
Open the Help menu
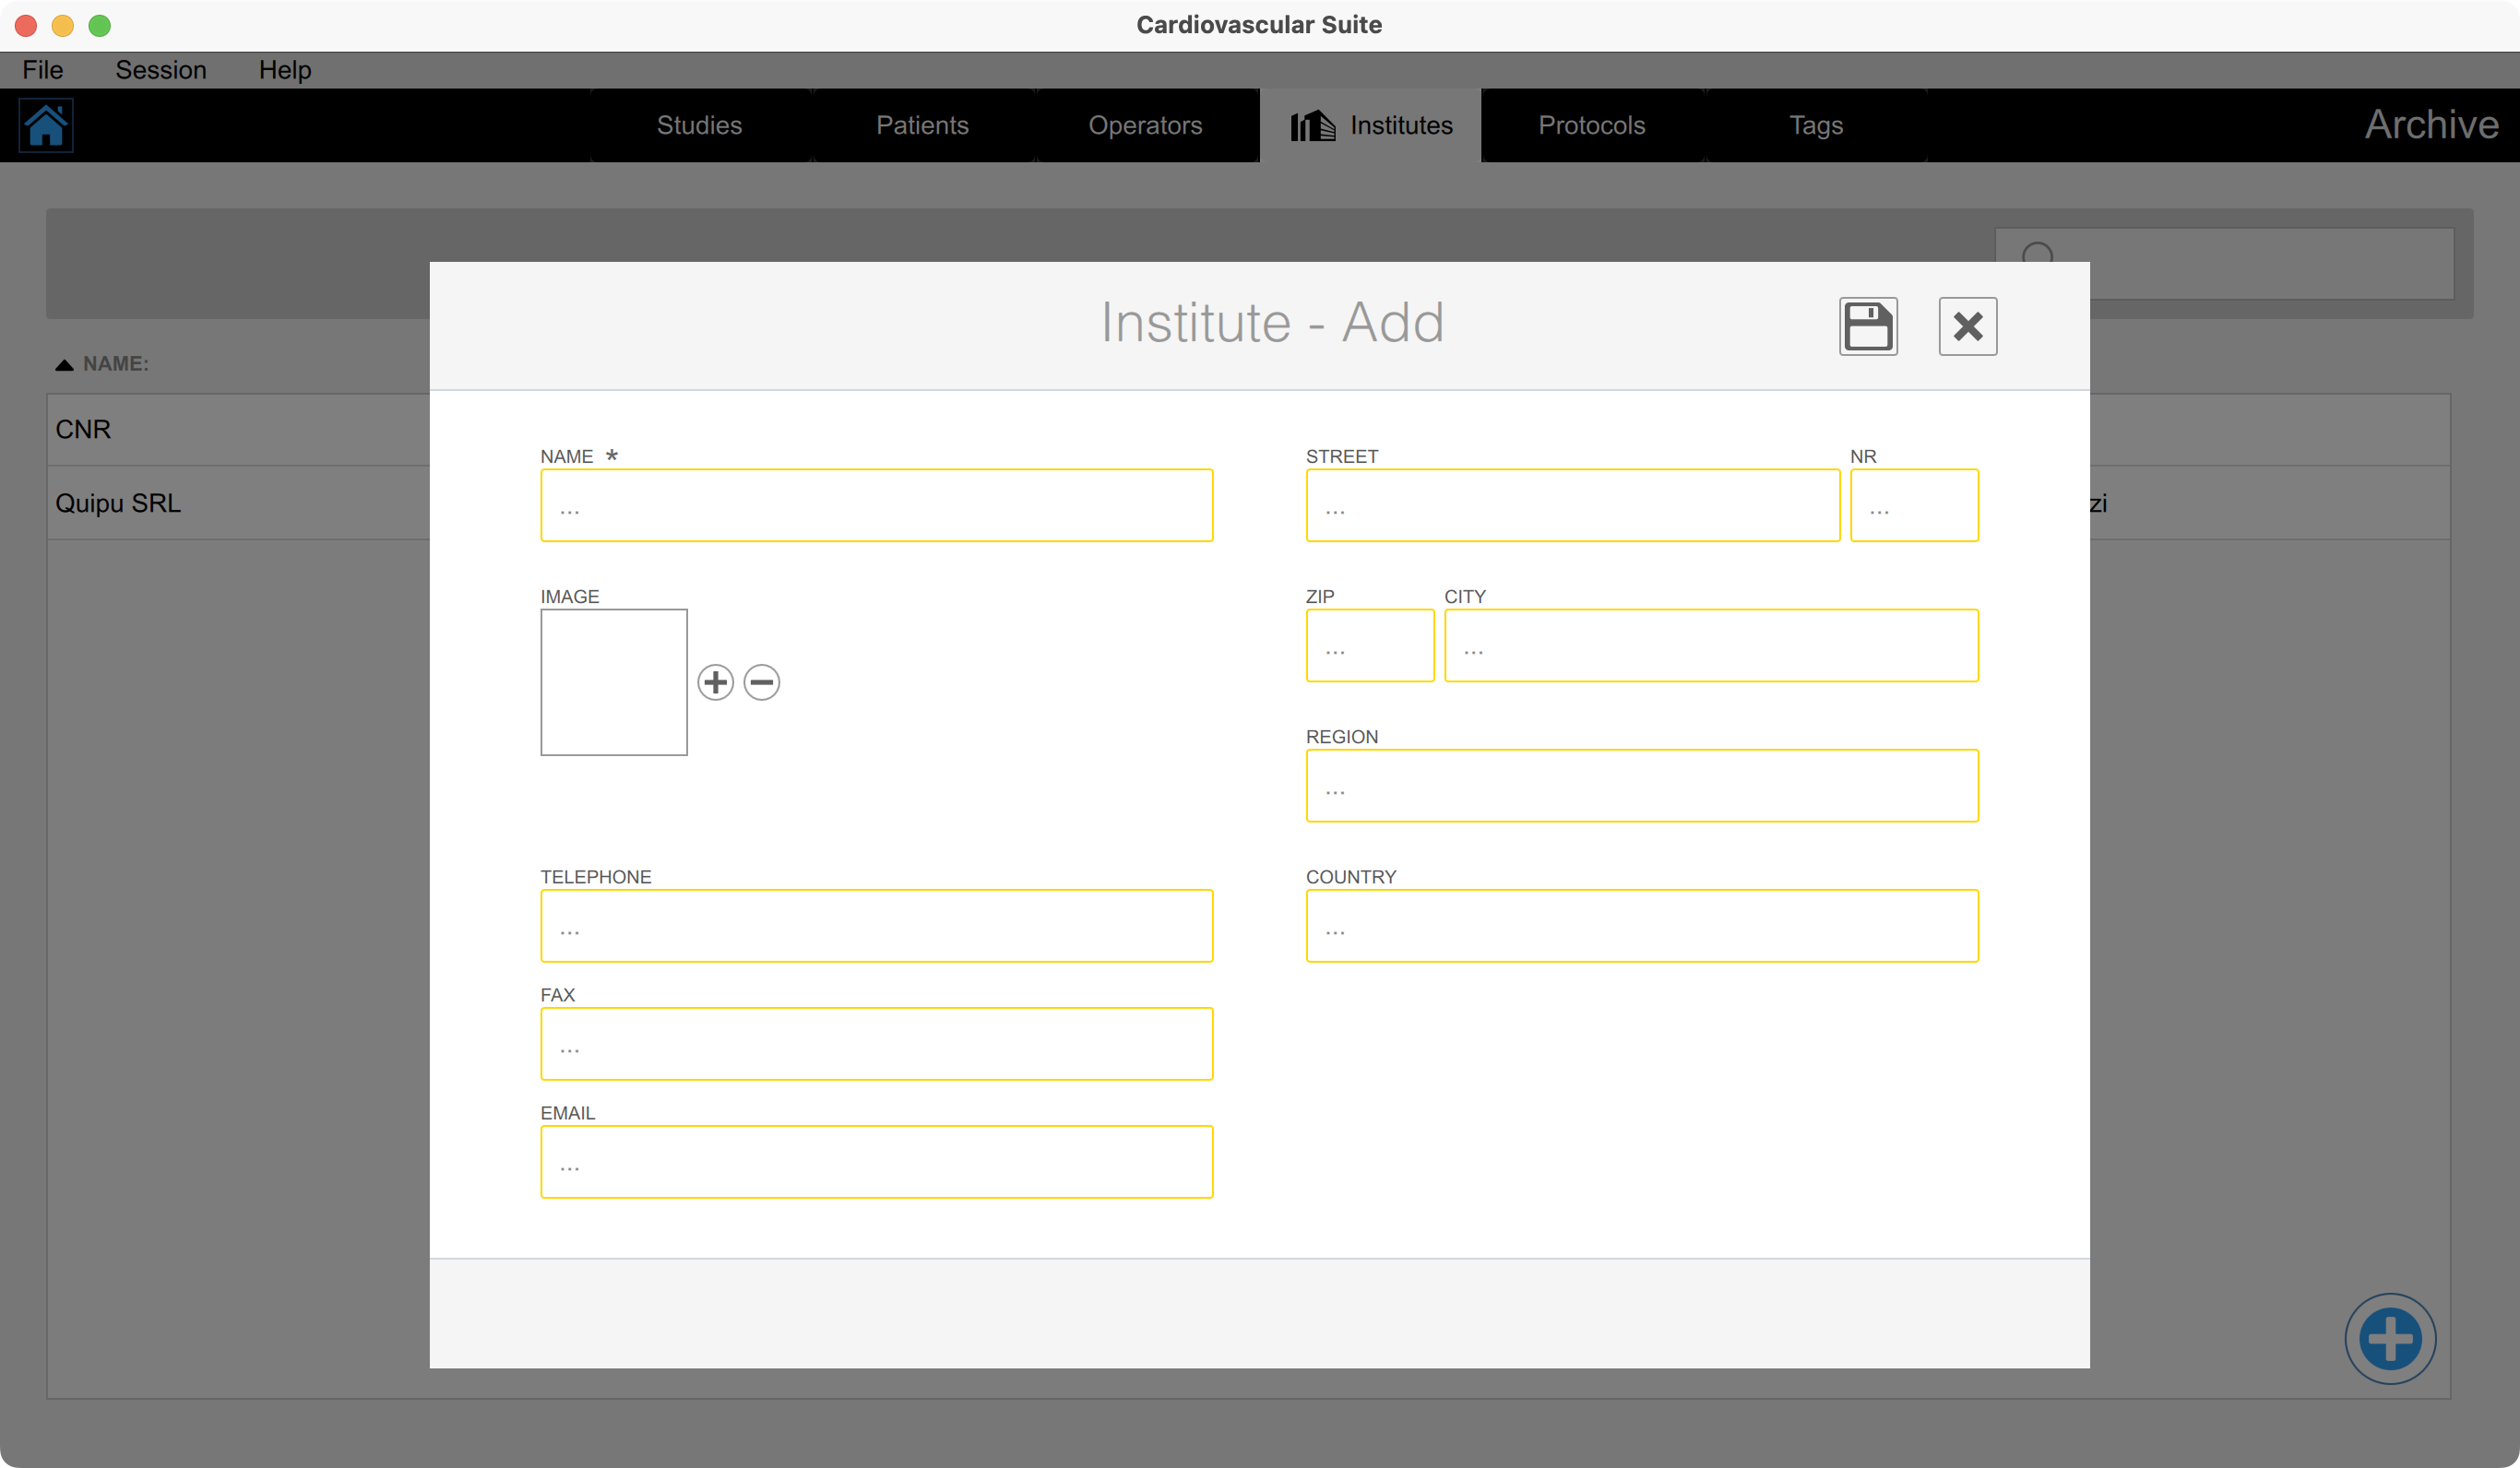point(284,70)
